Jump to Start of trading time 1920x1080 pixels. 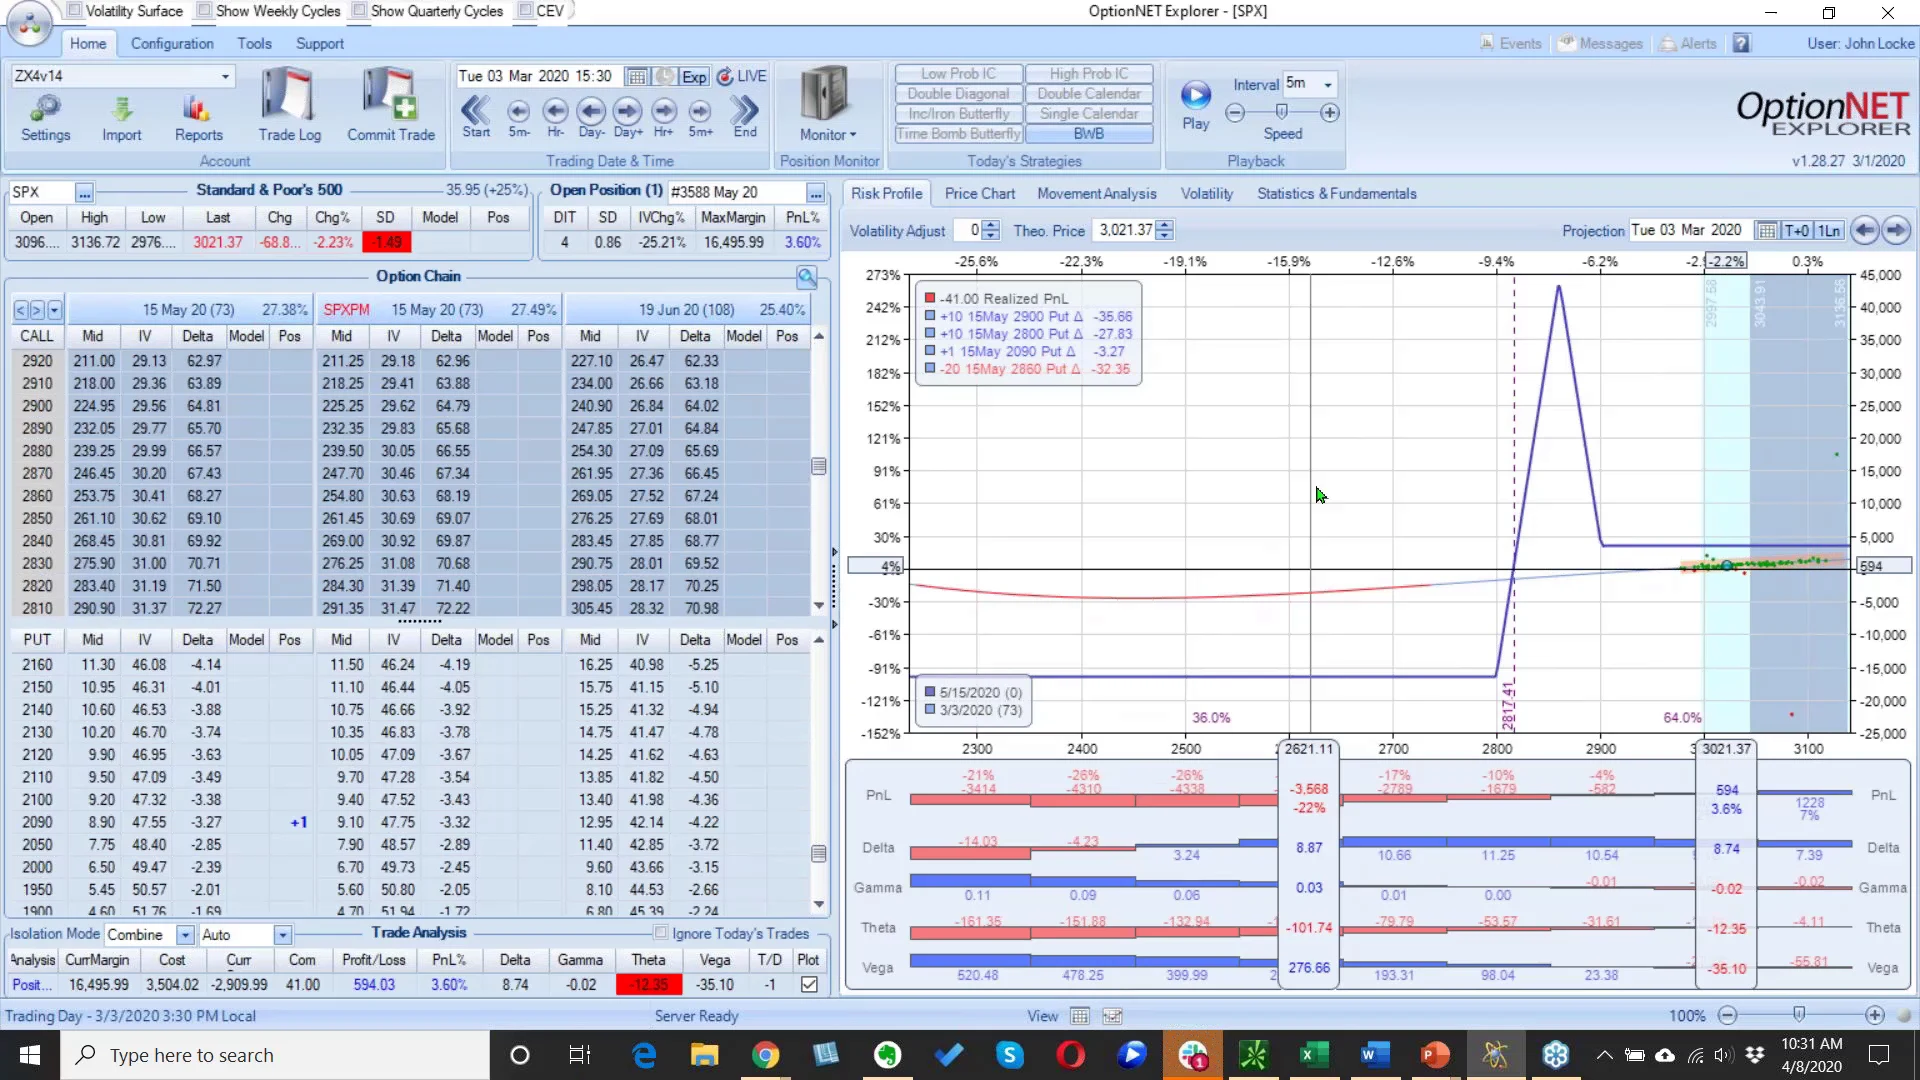tap(476, 116)
